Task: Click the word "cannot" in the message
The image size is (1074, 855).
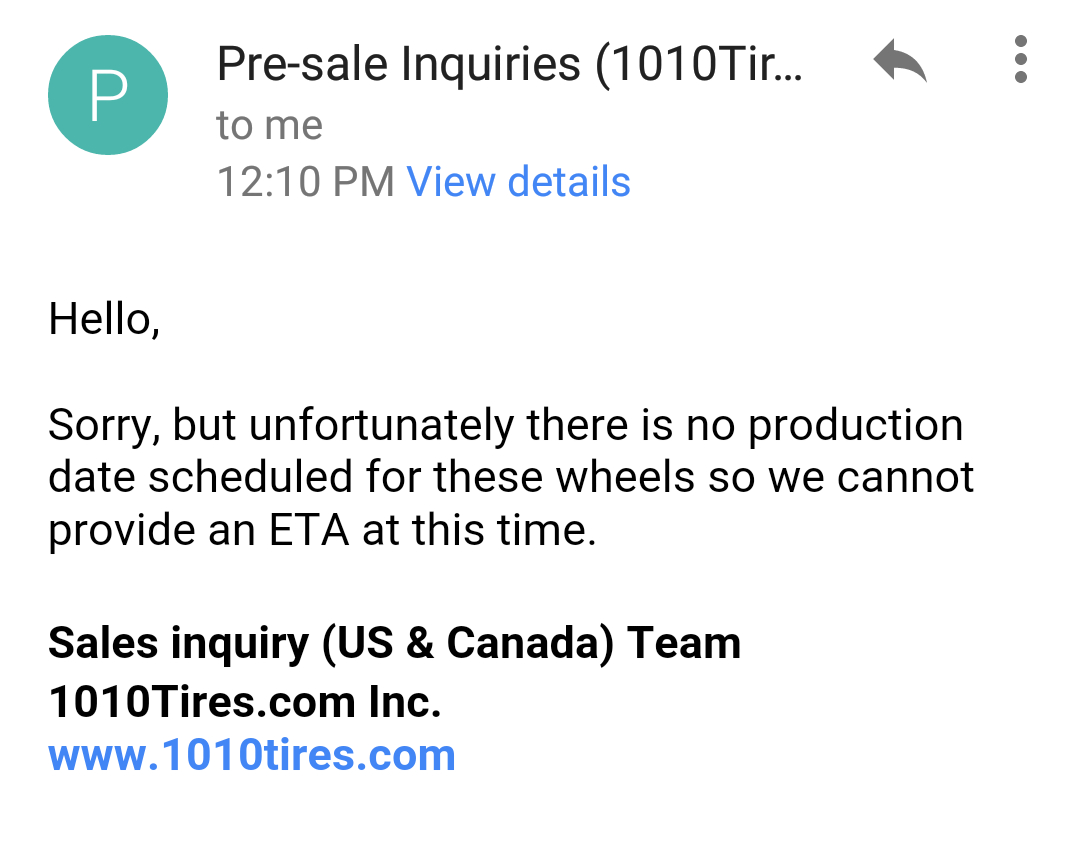Action: (905, 478)
